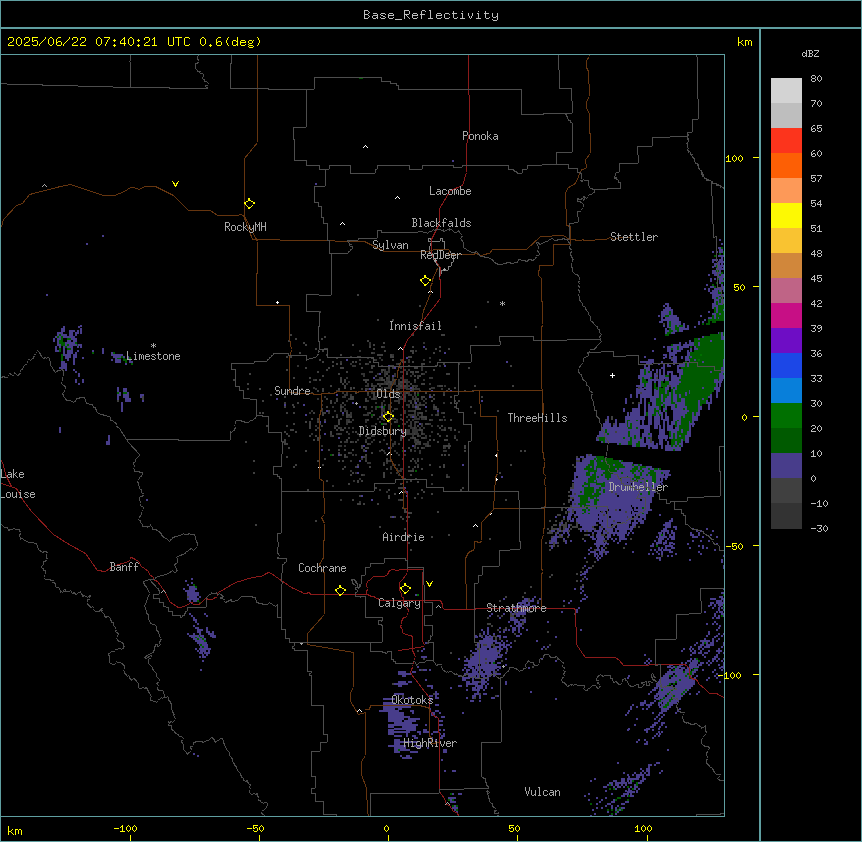862x842 pixels.
Task: Click the Cochrane label
Action: pos(322,568)
